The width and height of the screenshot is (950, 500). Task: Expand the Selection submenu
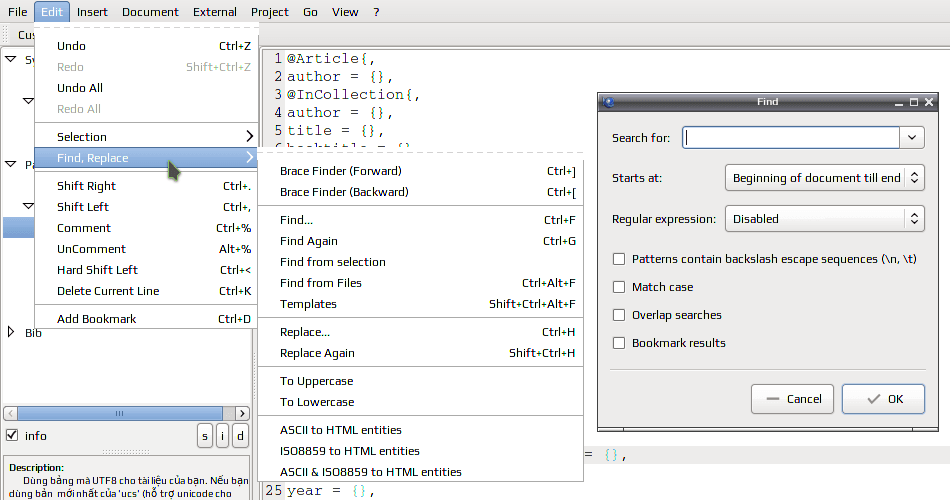click(x=146, y=137)
